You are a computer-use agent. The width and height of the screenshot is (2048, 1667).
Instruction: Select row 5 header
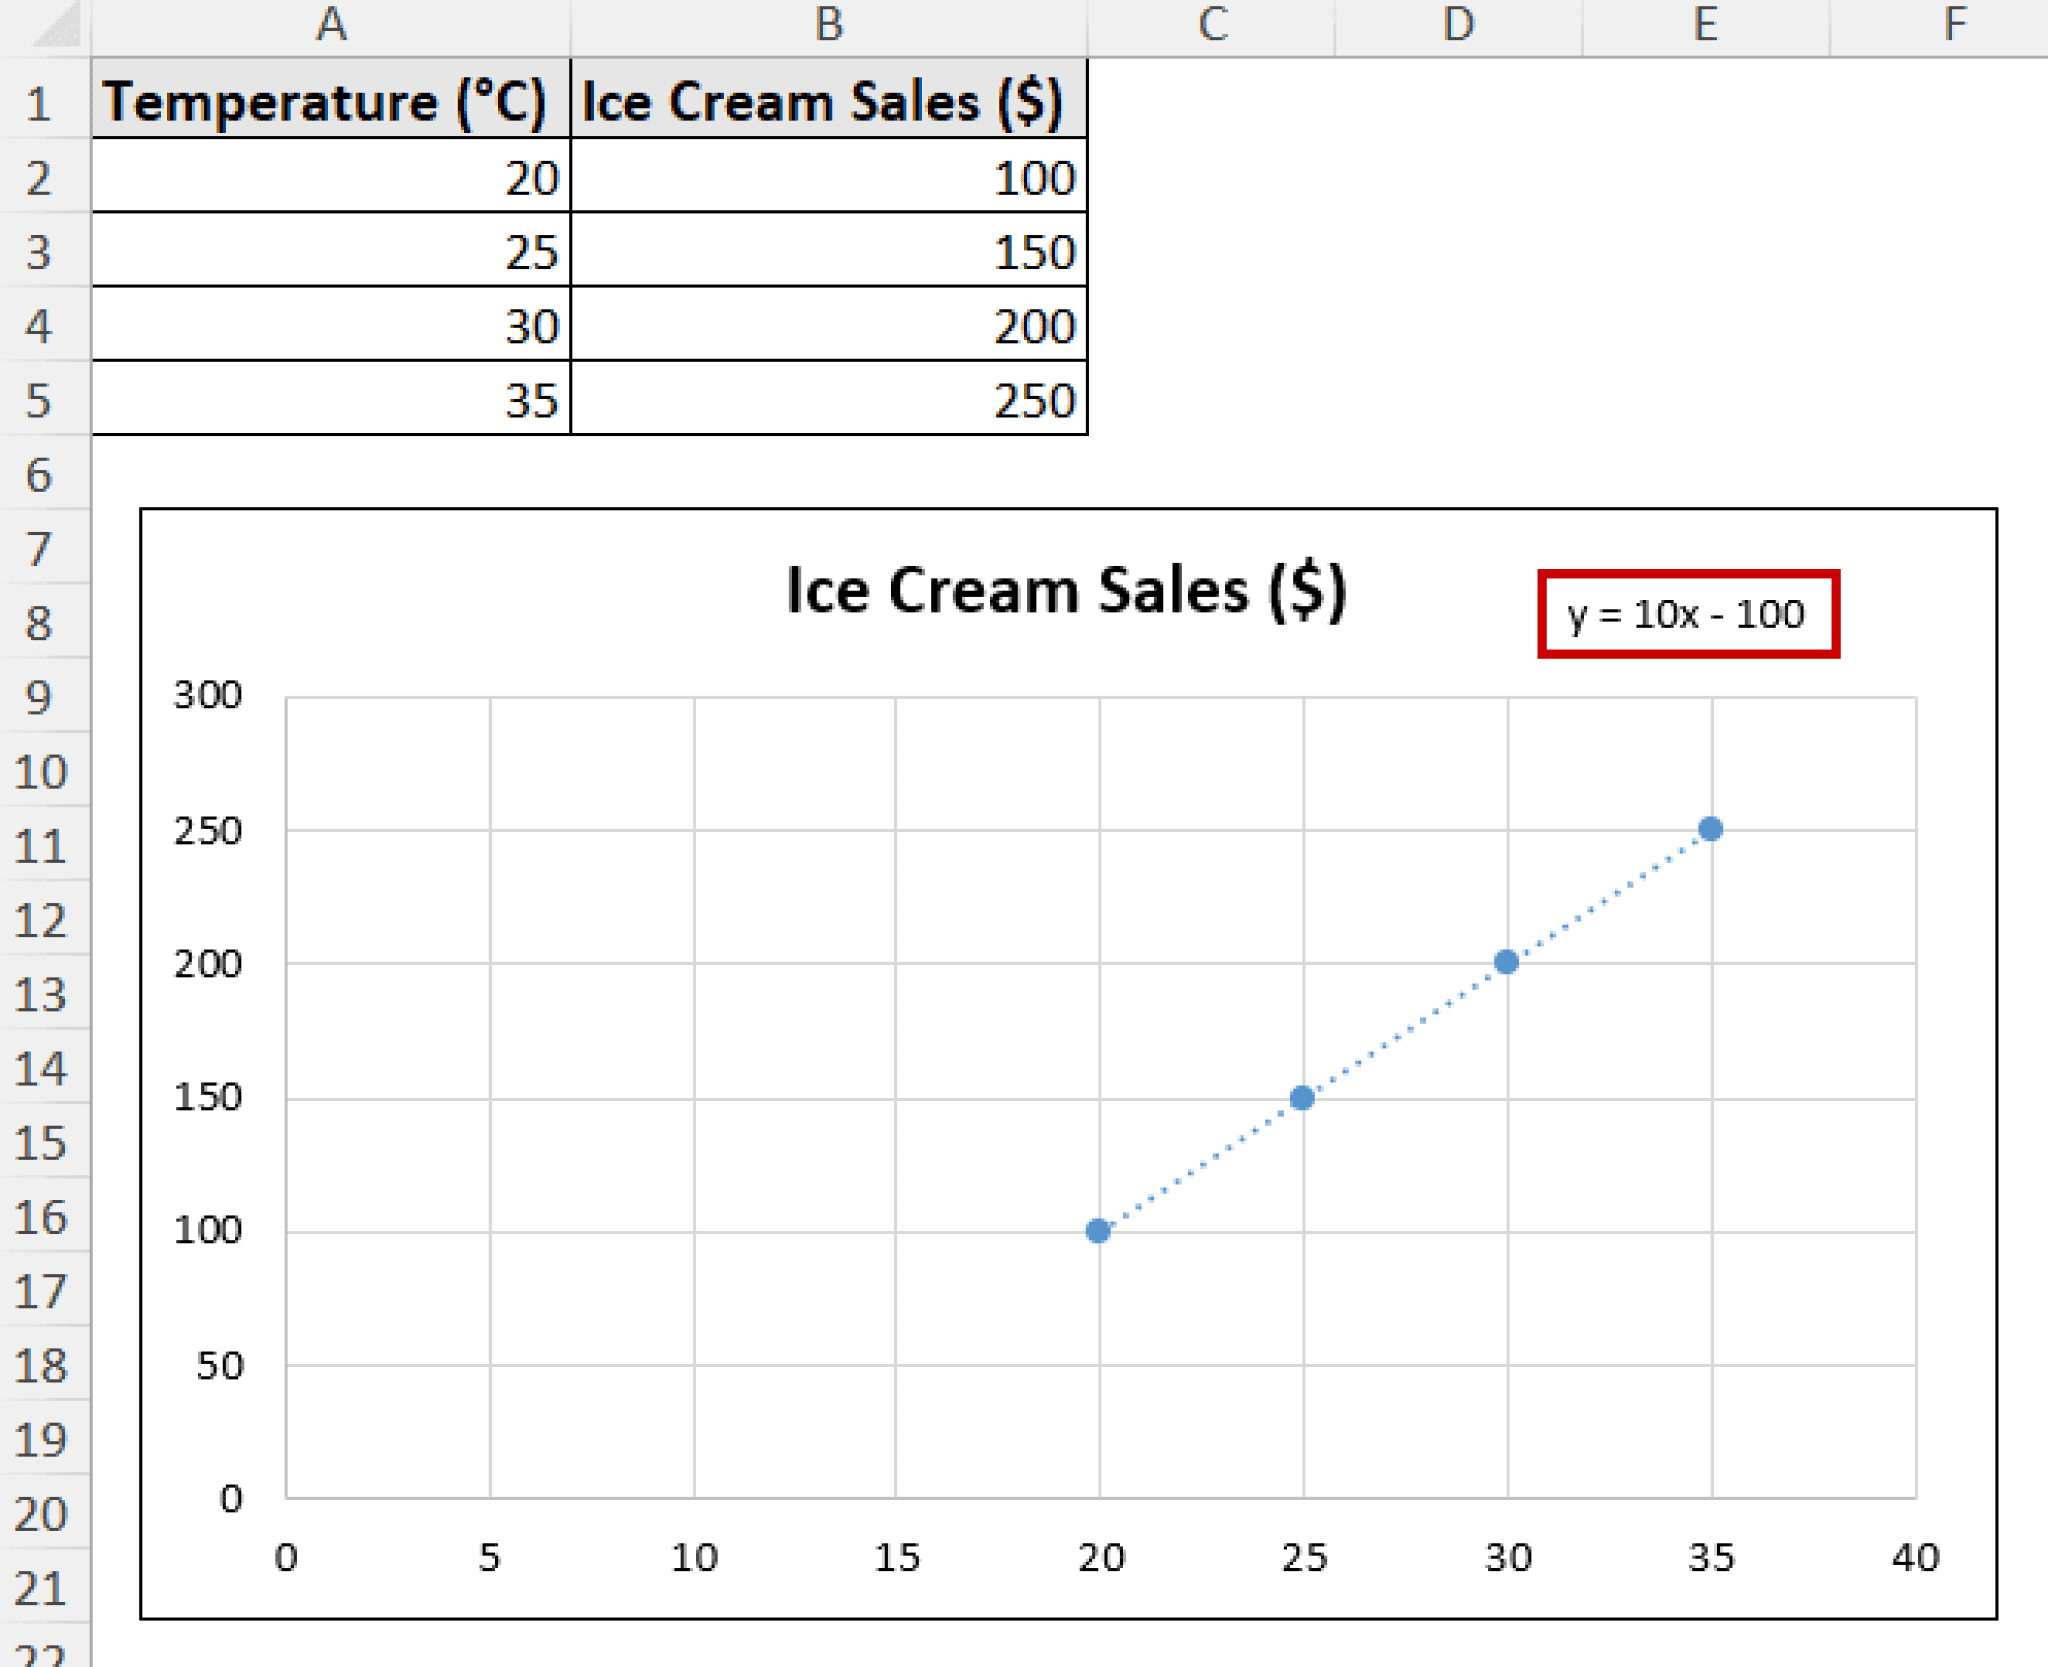(40, 402)
